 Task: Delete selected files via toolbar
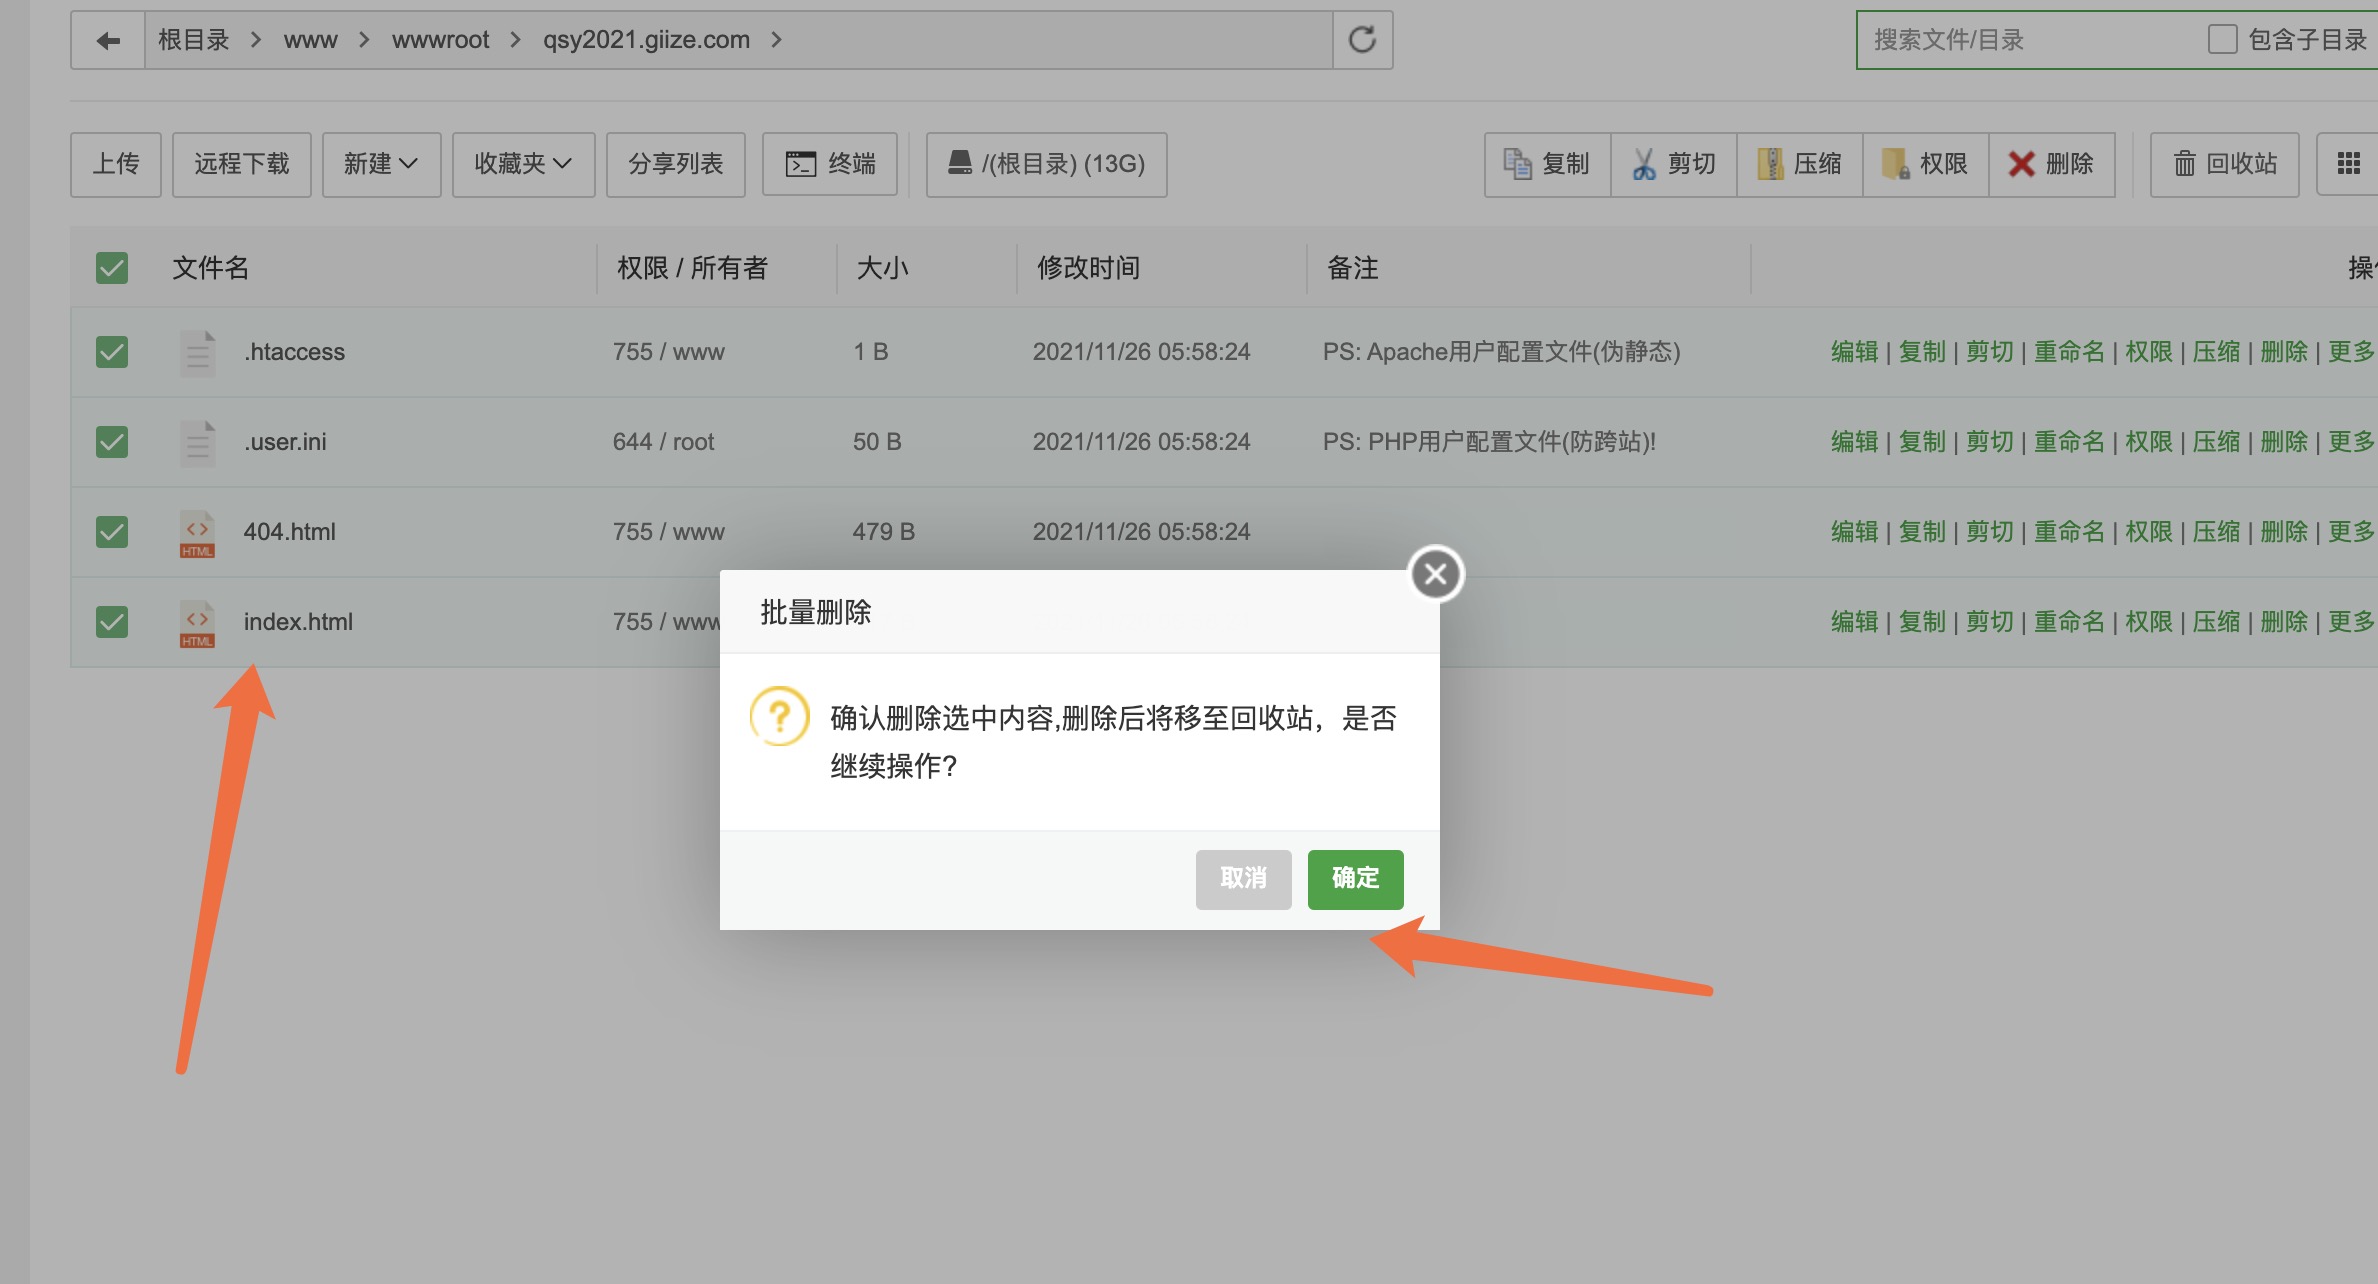(x=2051, y=164)
